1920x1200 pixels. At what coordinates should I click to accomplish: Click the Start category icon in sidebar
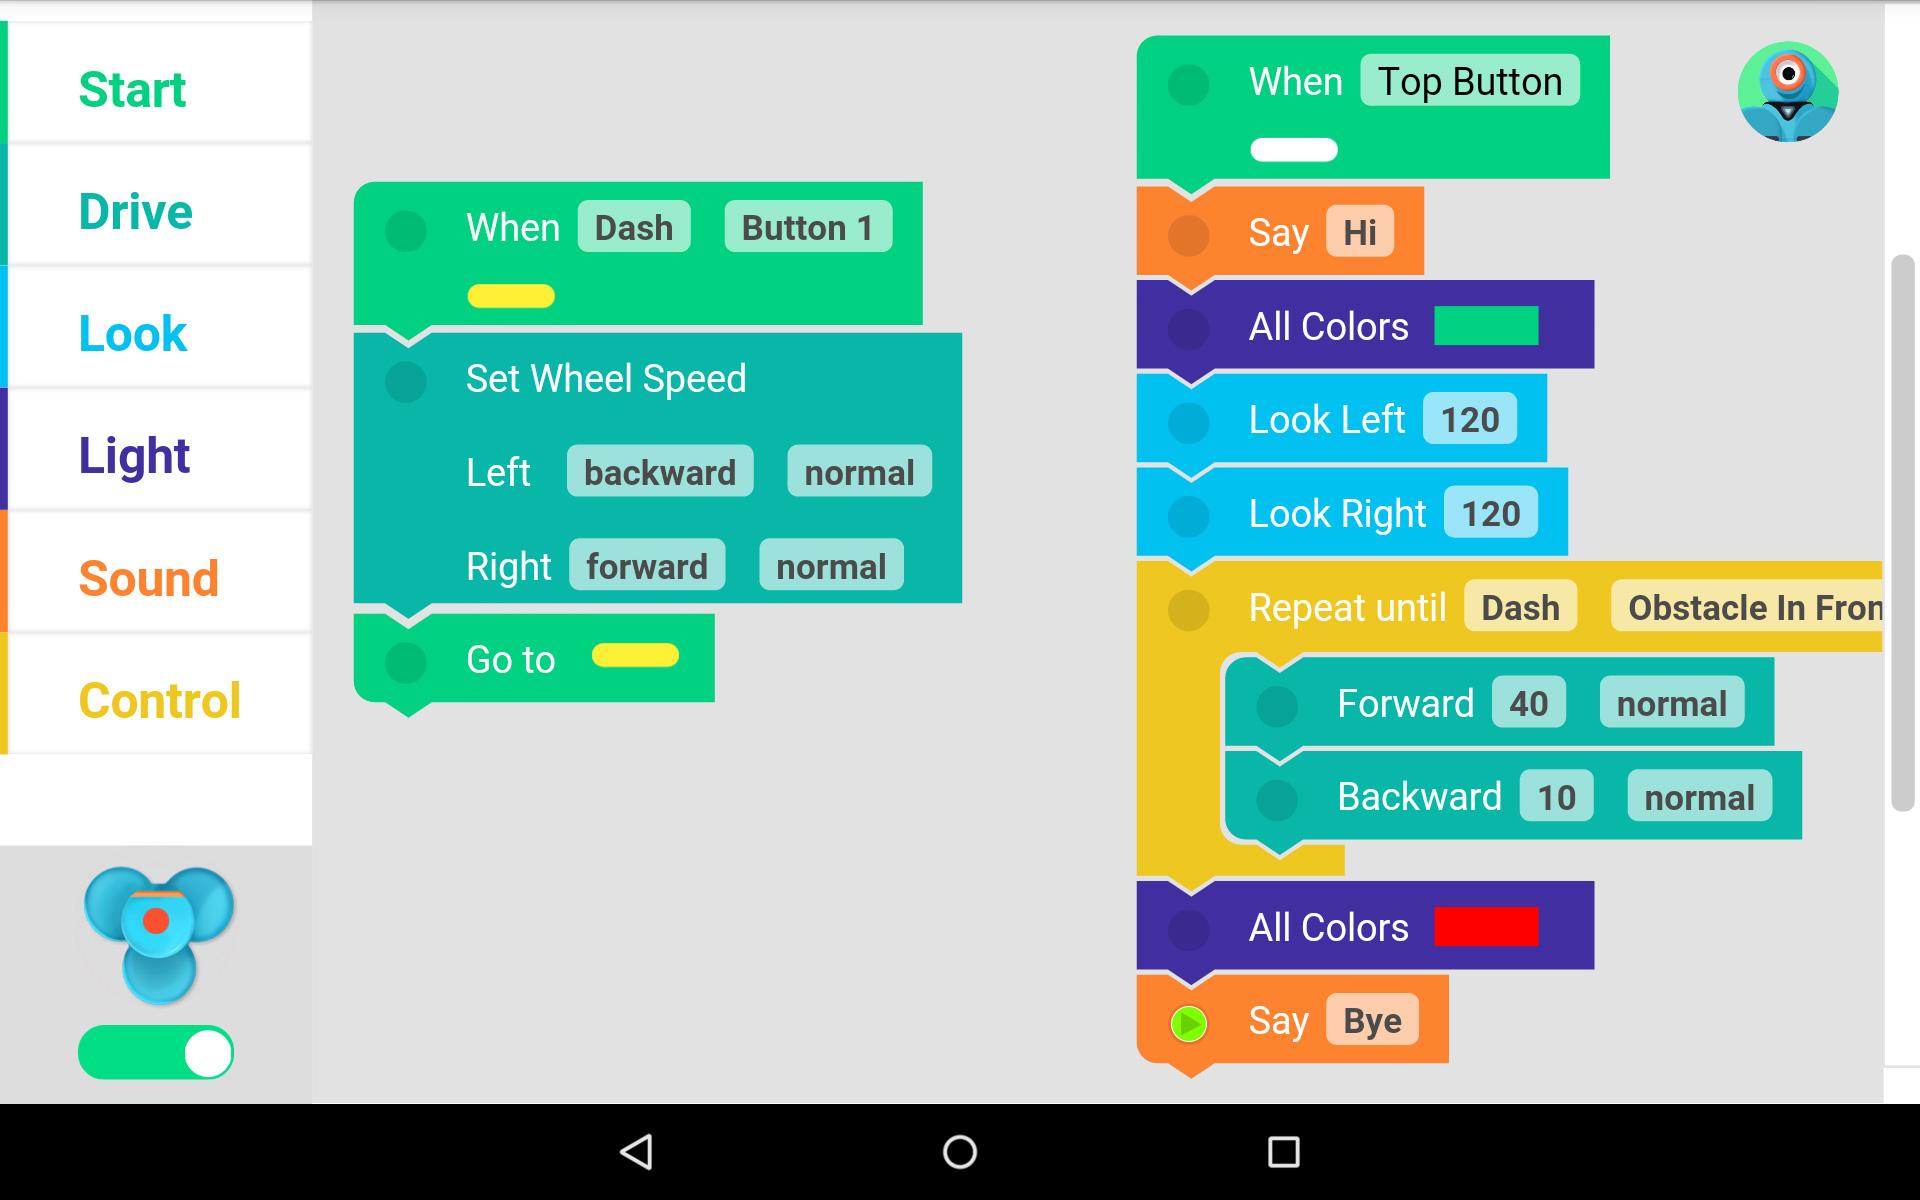[x=156, y=86]
